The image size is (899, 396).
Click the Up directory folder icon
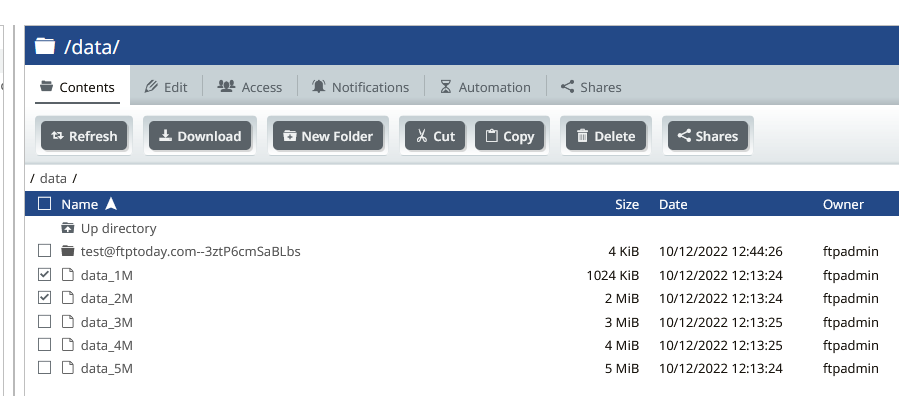(68, 228)
